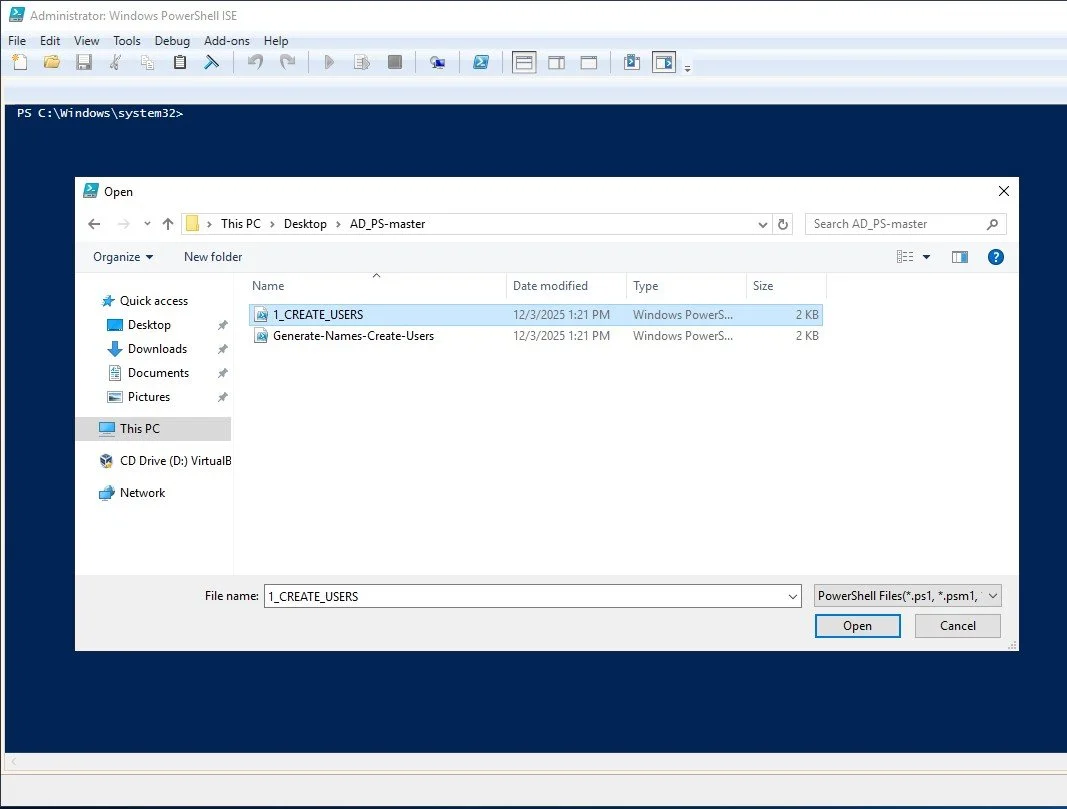
Task: Click the Open script folder icon in toolbar
Action: 52,63
